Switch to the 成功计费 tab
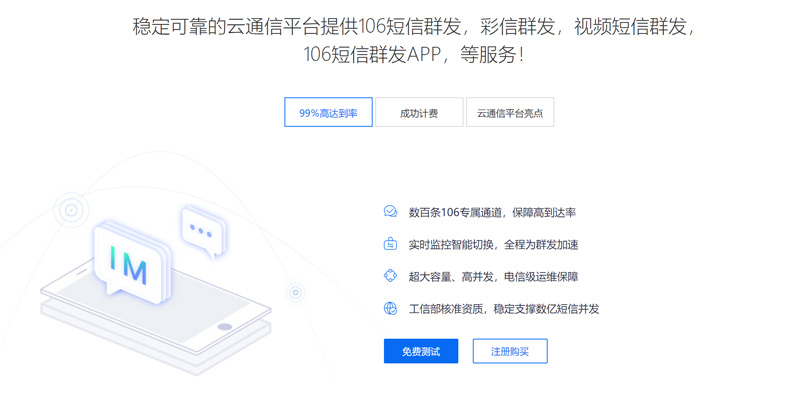This screenshot has width=800, height=420. point(419,112)
